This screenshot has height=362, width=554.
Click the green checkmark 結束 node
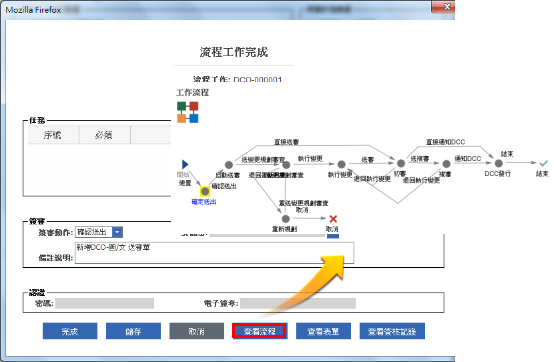tap(543, 163)
